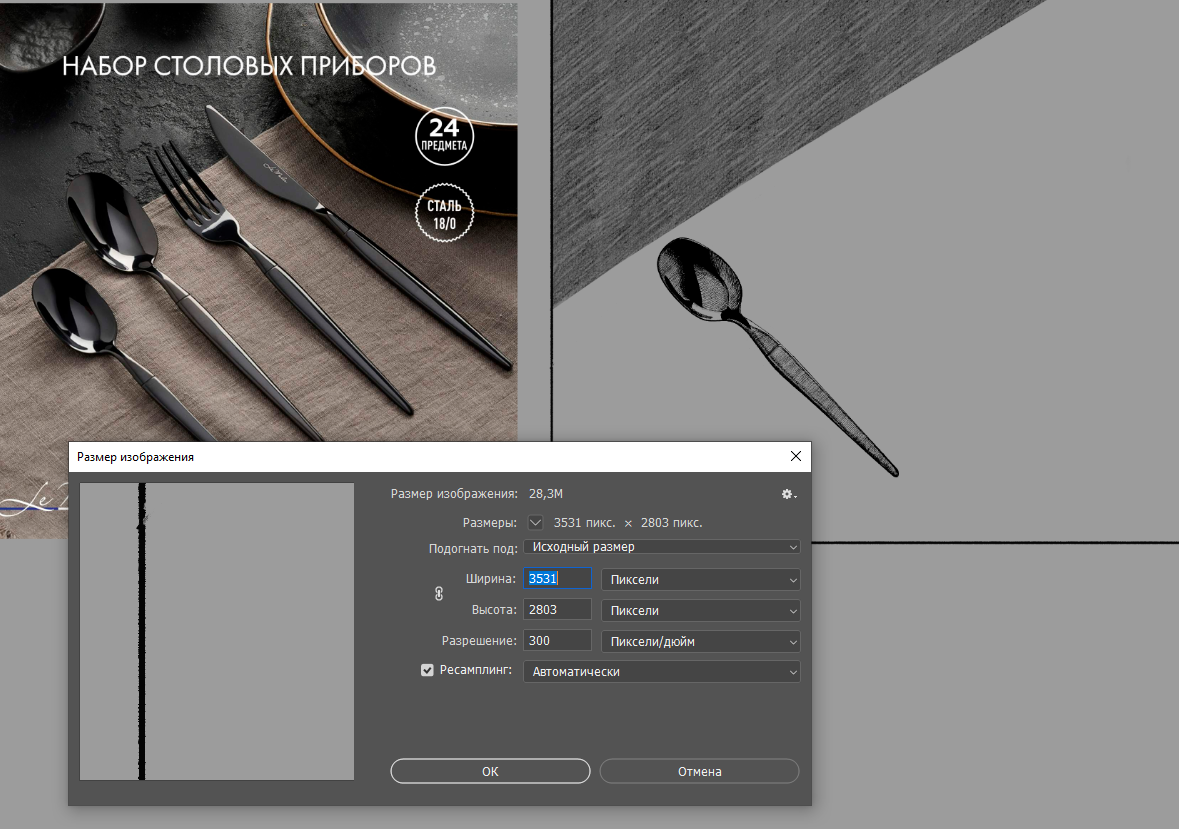This screenshot has width=1179, height=829.
Task: Click the Размер изображения dialog title
Action: (135, 457)
